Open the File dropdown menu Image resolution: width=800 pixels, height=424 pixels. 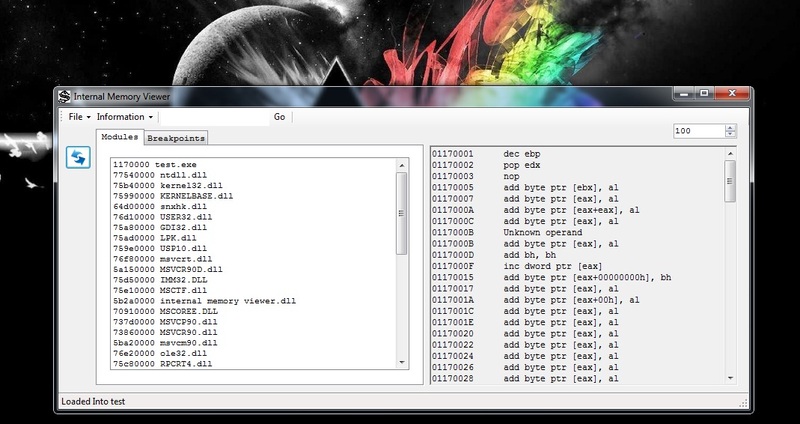(76, 117)
